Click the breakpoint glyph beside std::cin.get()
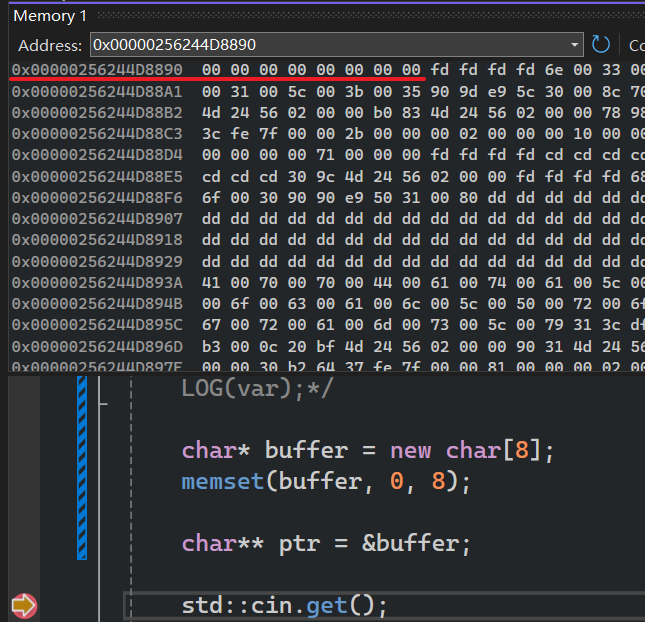 tap(23, 605)
